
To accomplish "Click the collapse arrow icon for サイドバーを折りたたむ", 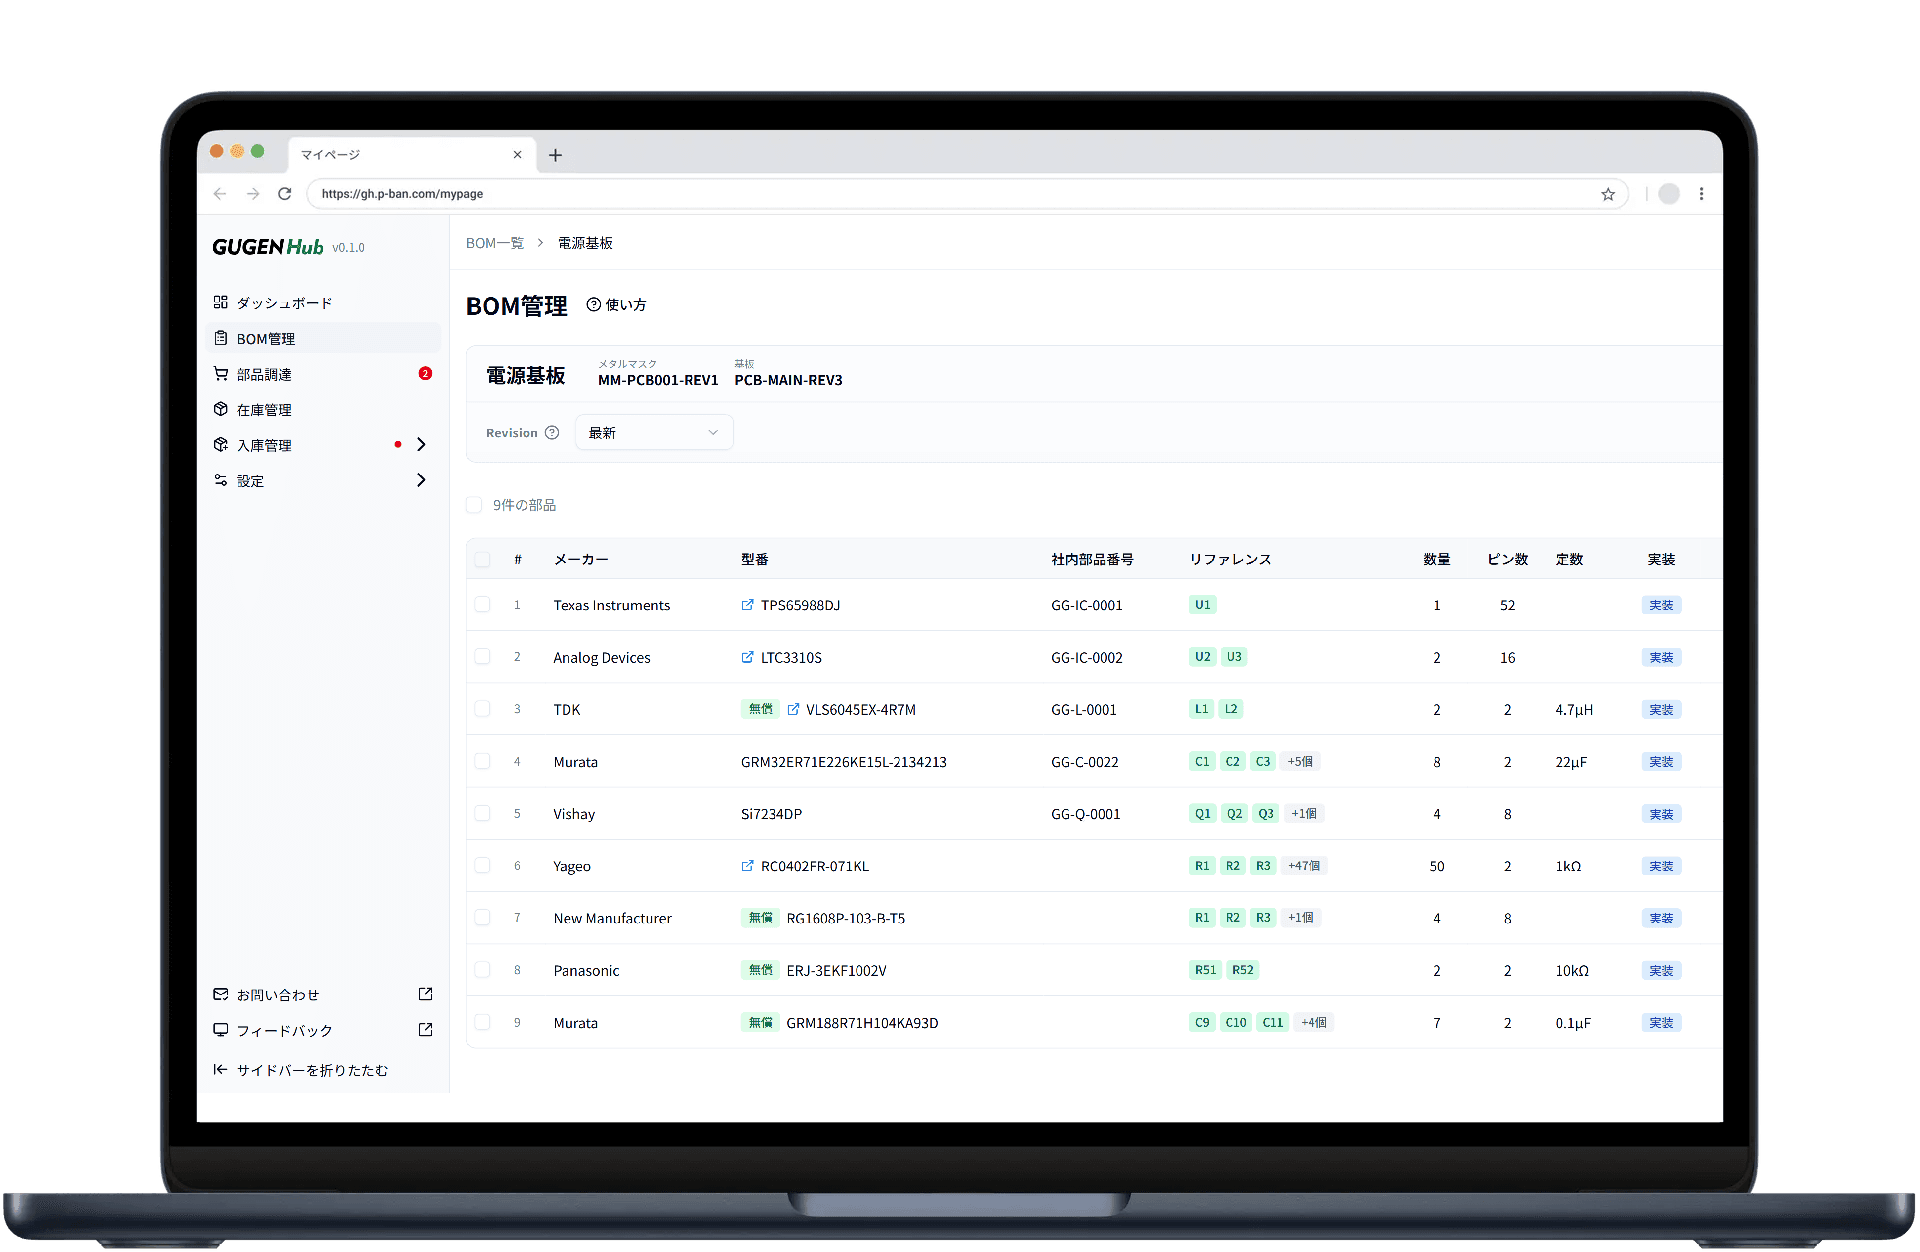I will 220,1070.
